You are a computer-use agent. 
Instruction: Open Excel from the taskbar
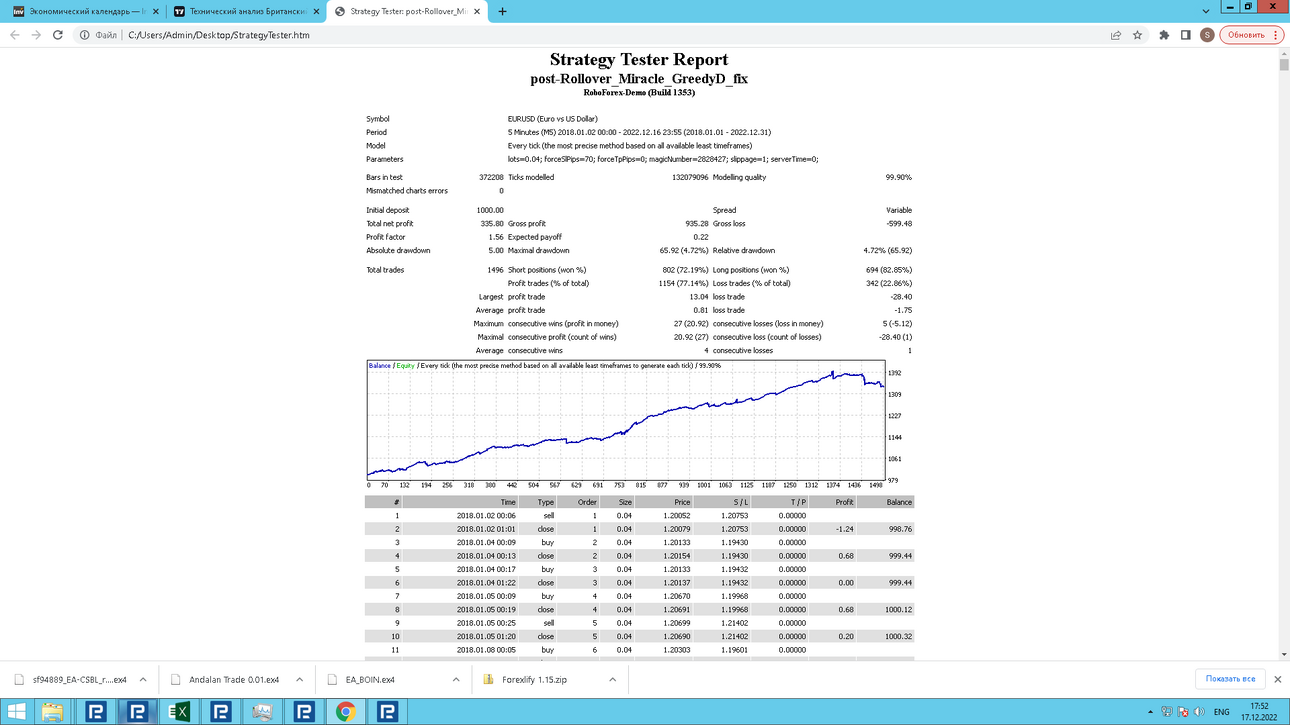[x=179, y=712]
